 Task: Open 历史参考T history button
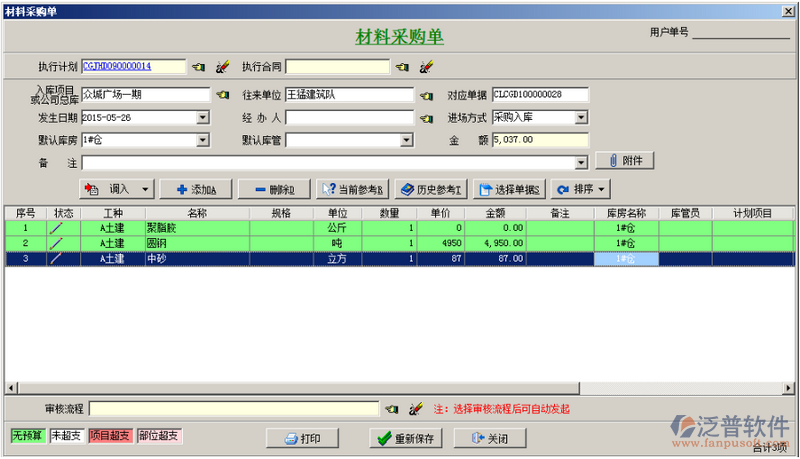pos(431,189)
